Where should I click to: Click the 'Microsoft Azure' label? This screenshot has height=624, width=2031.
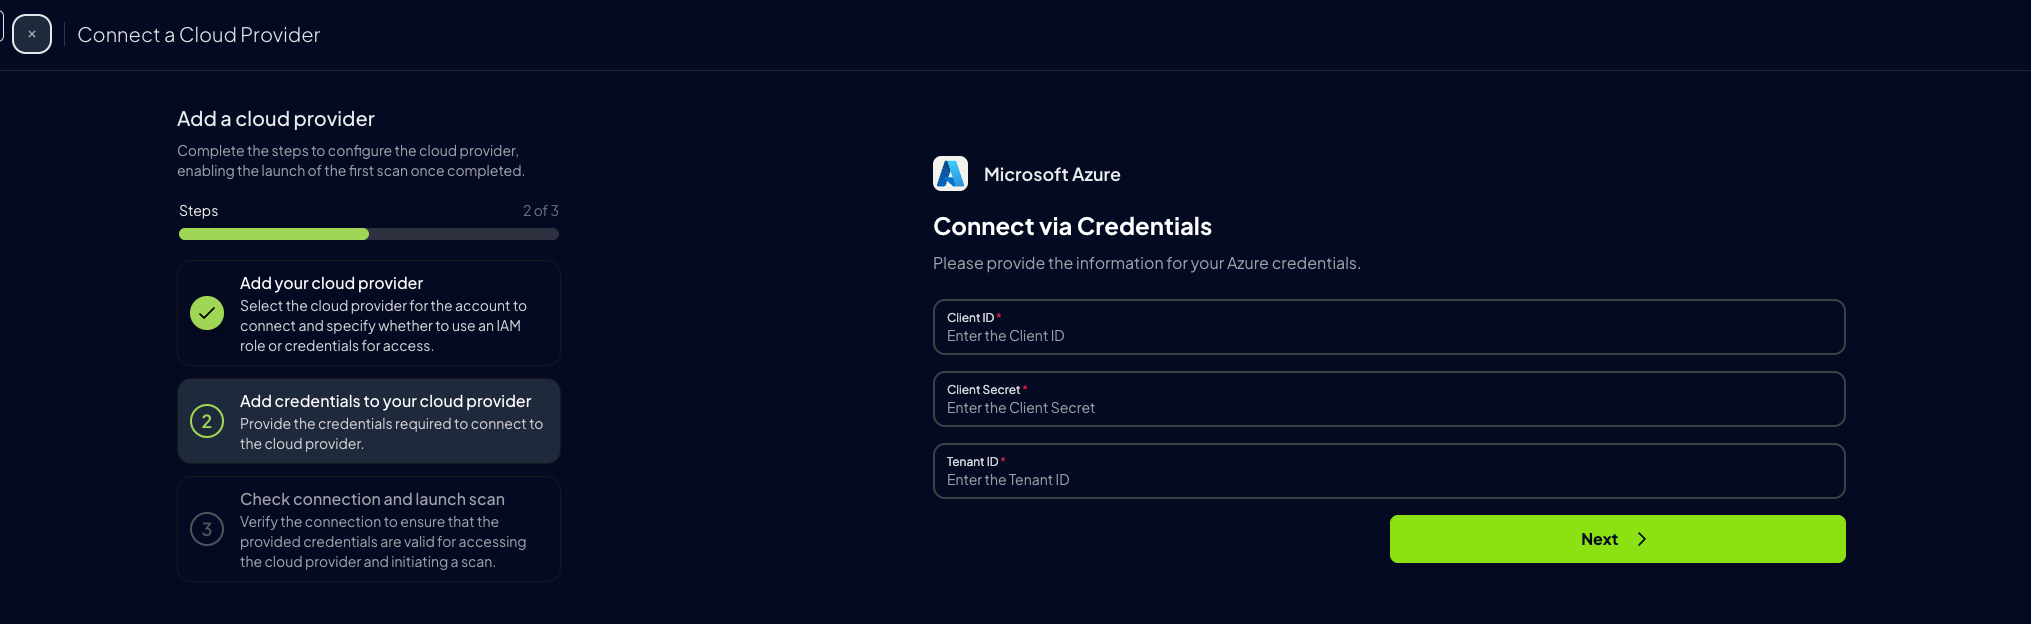(x=1052, y=175)
